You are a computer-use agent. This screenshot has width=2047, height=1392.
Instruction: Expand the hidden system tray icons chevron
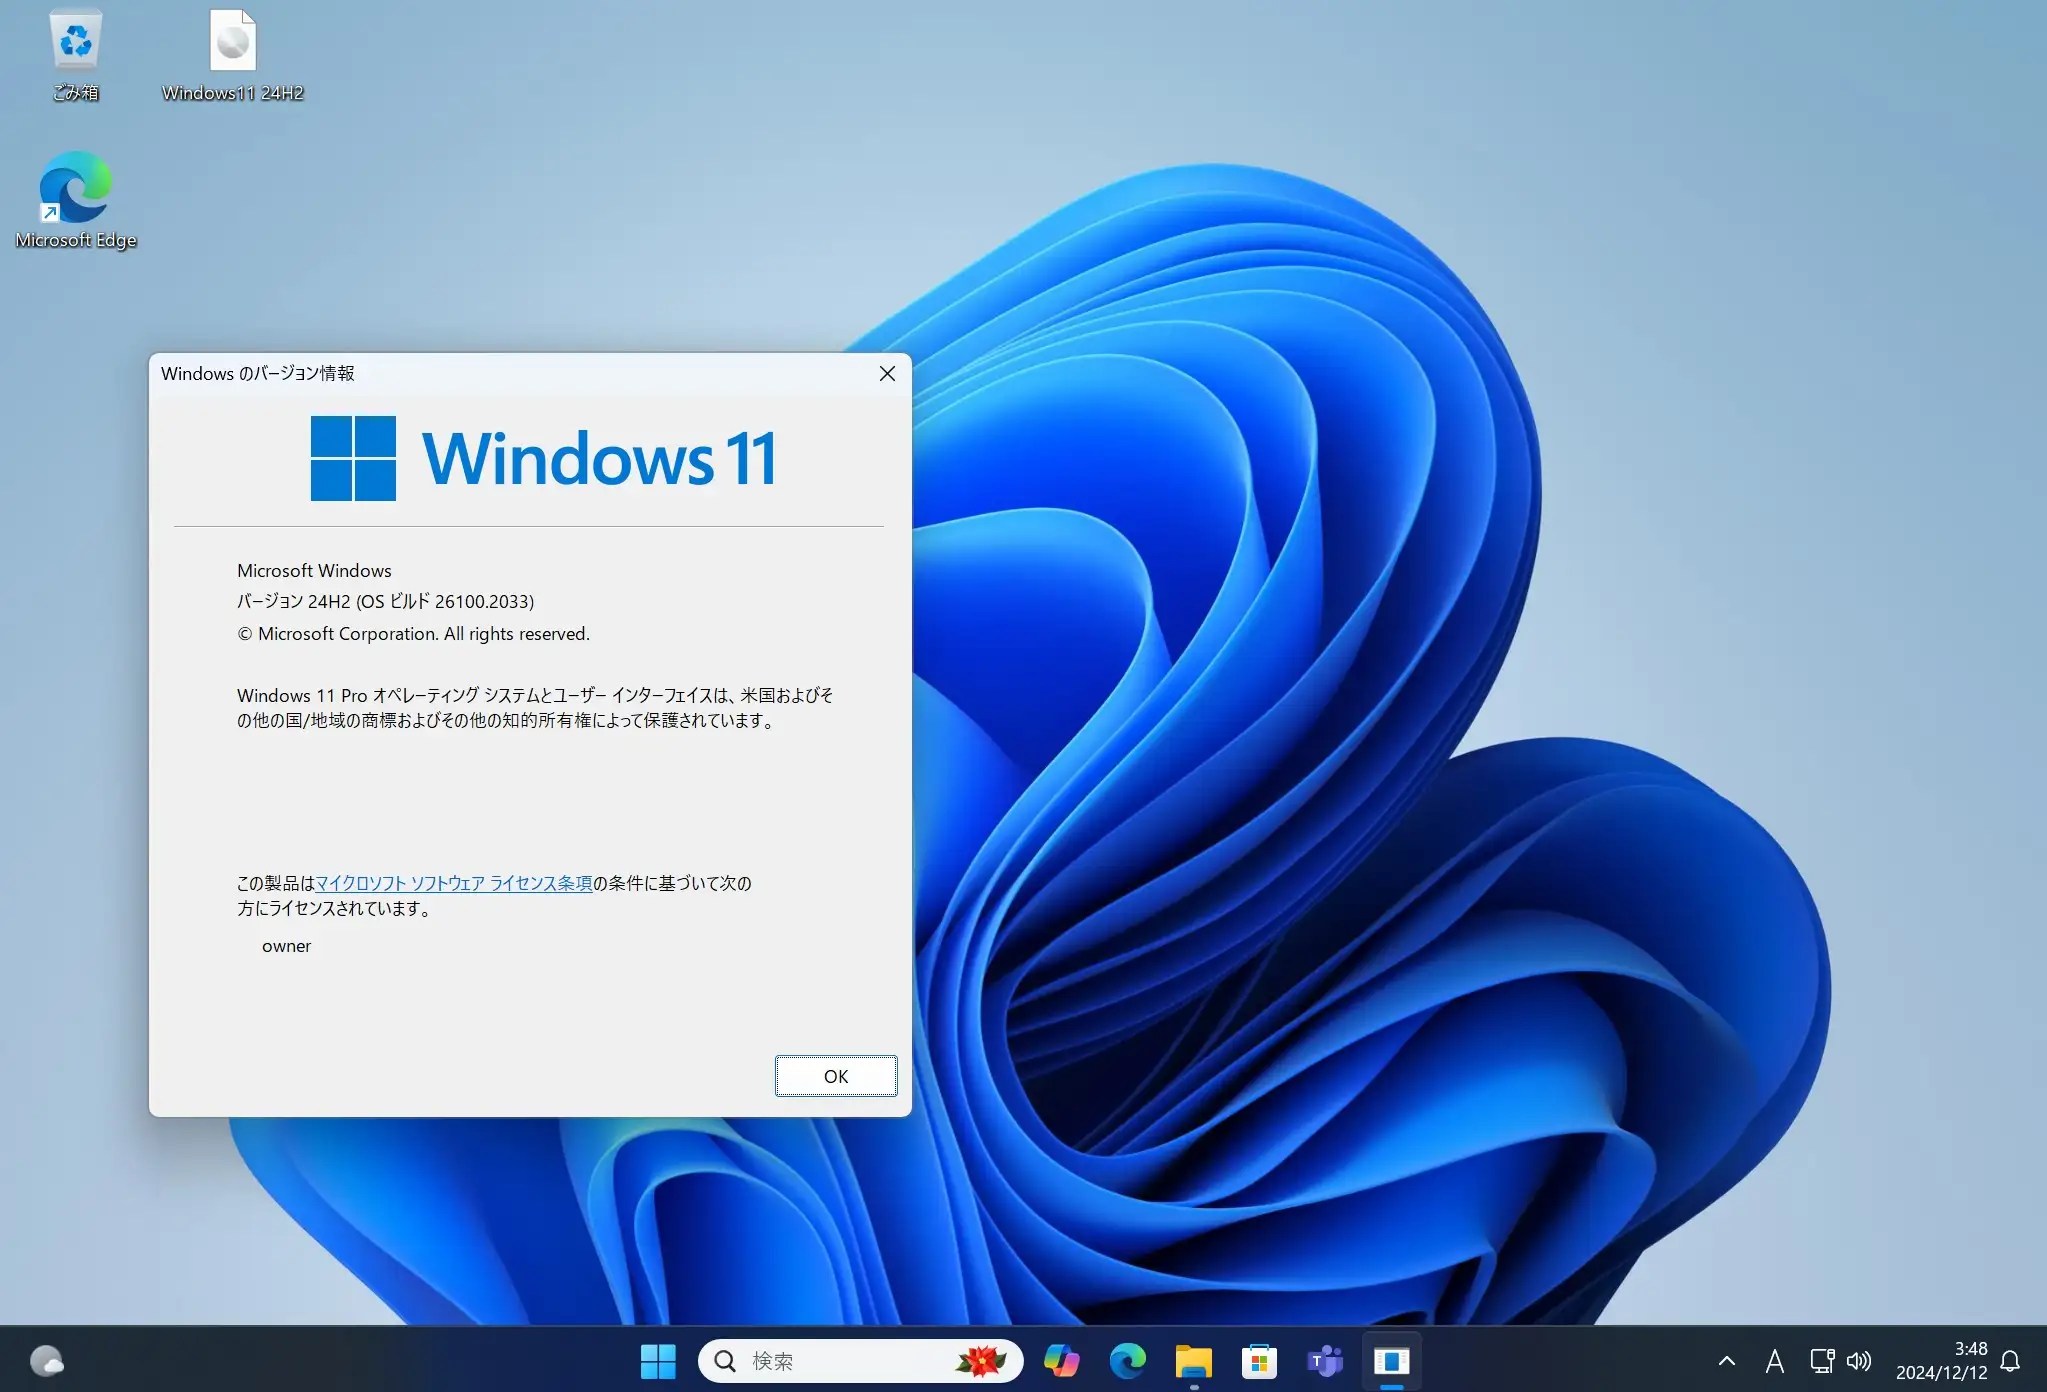[1726, 1361]
